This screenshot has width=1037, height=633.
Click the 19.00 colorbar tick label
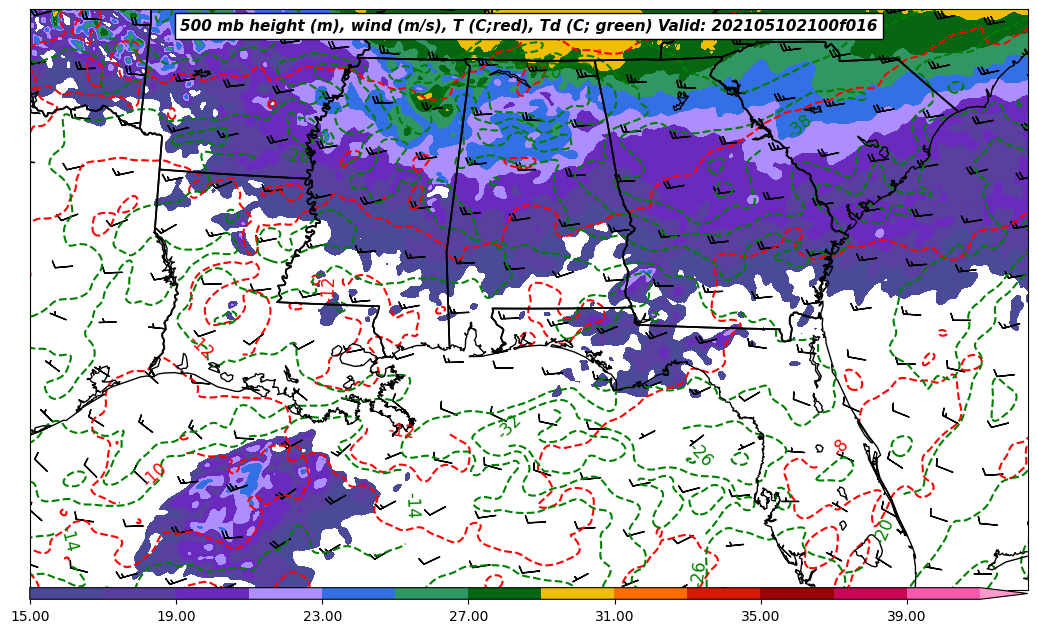coord(176,616)
